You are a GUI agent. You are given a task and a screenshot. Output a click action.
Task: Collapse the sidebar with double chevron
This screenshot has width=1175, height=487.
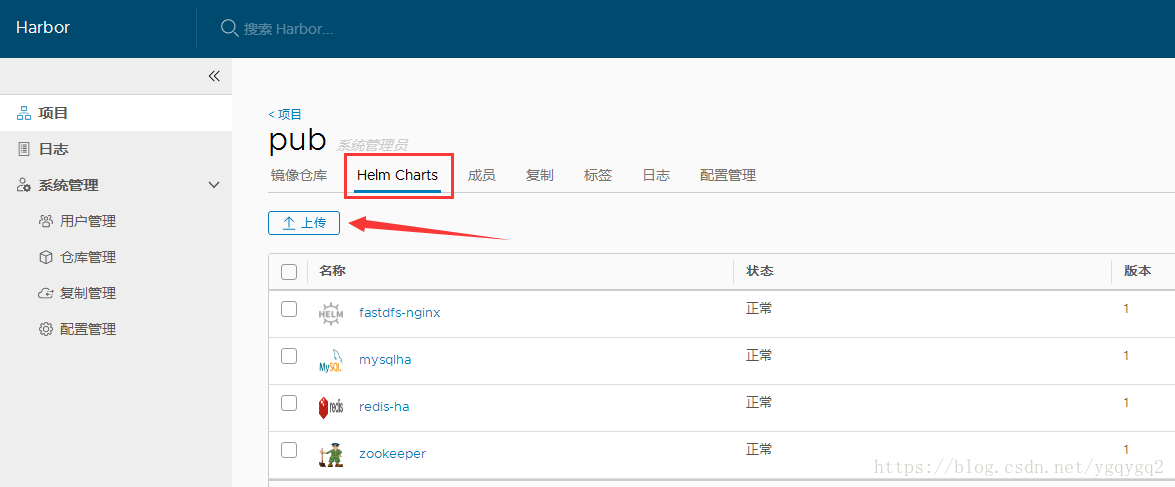[x=214, y=76]
